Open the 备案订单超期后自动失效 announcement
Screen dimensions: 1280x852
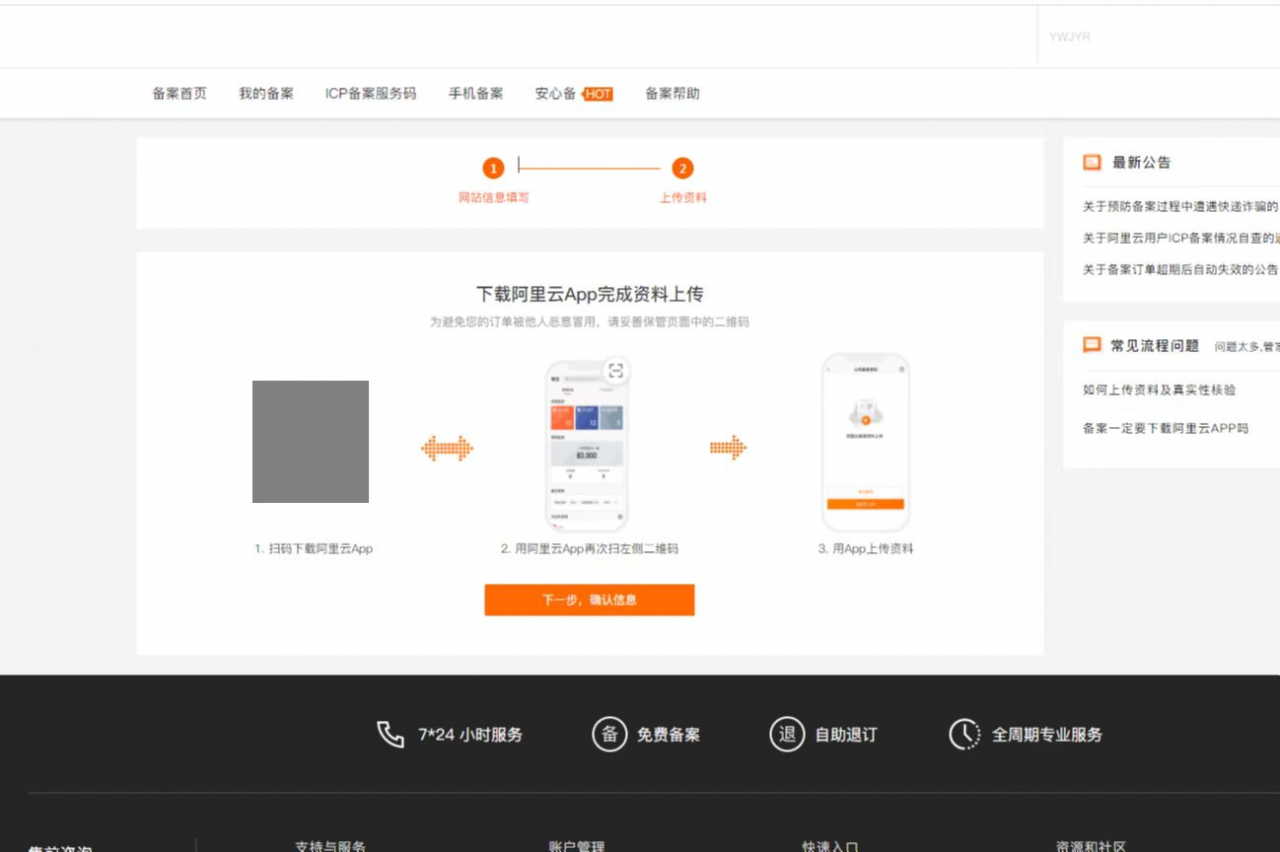(1180, 269)
